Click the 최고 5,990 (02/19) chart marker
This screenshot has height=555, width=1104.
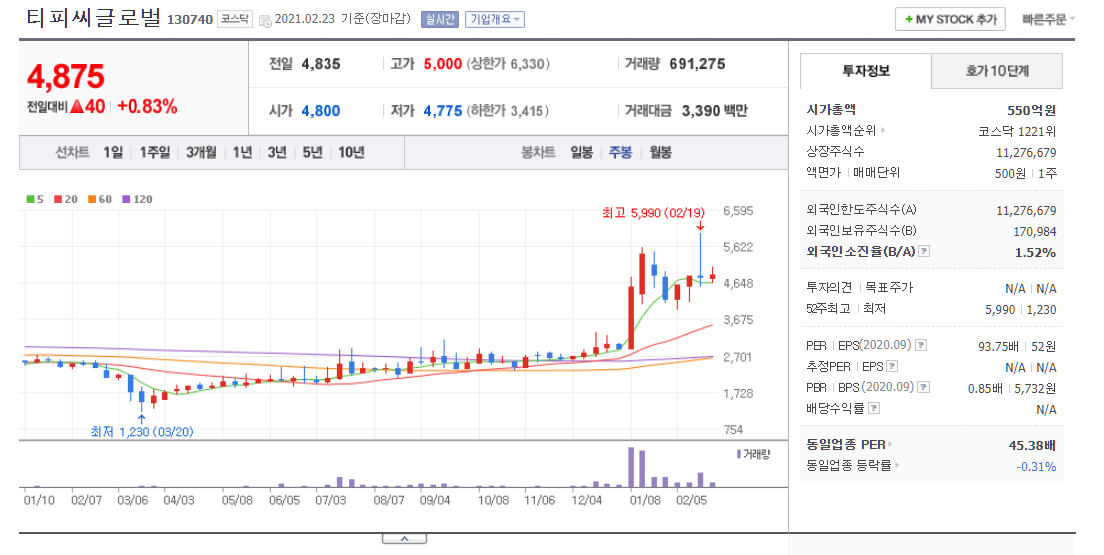[653, 213]
